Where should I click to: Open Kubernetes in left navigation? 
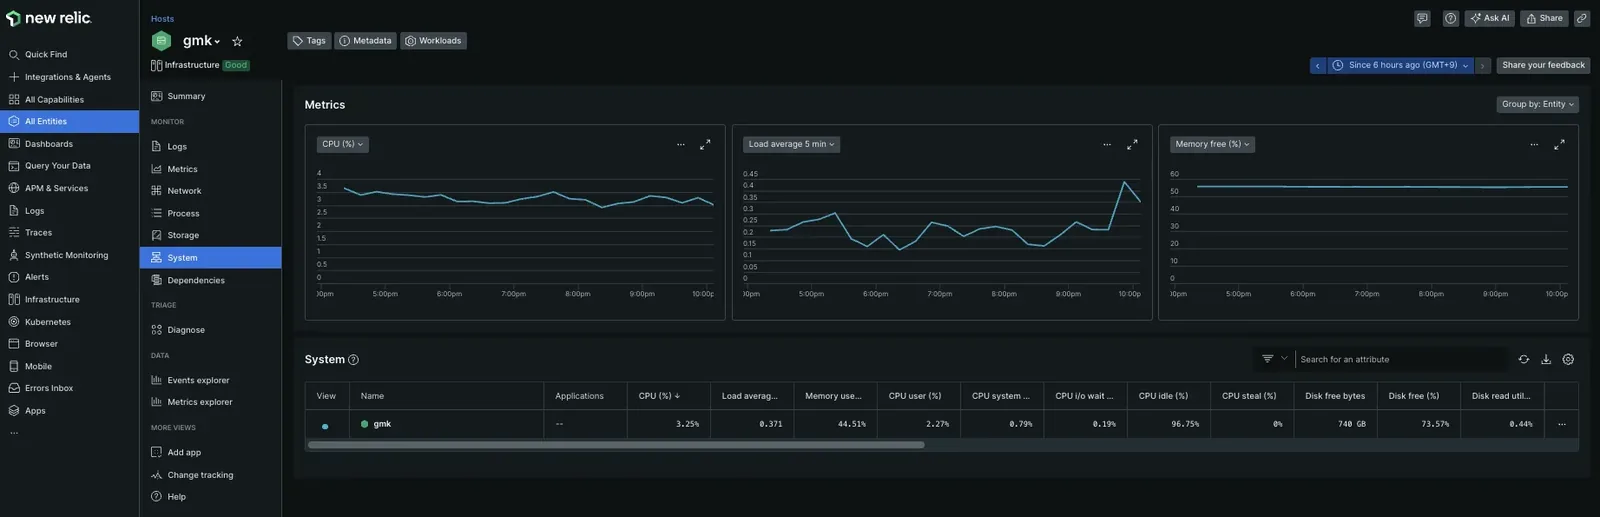48,322
